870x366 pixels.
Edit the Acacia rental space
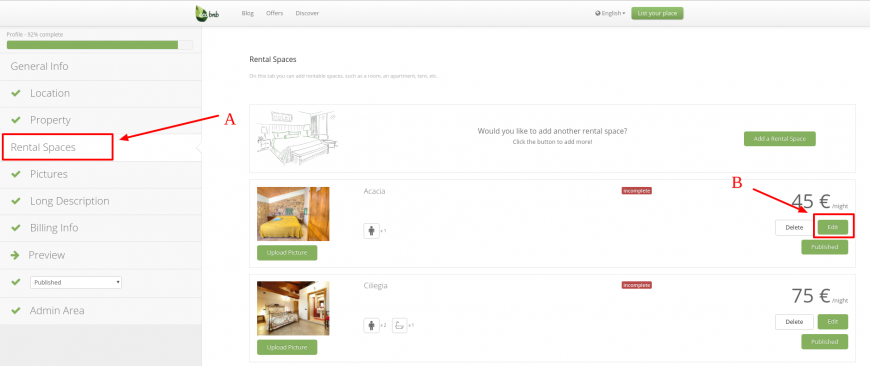coord(833,227)
